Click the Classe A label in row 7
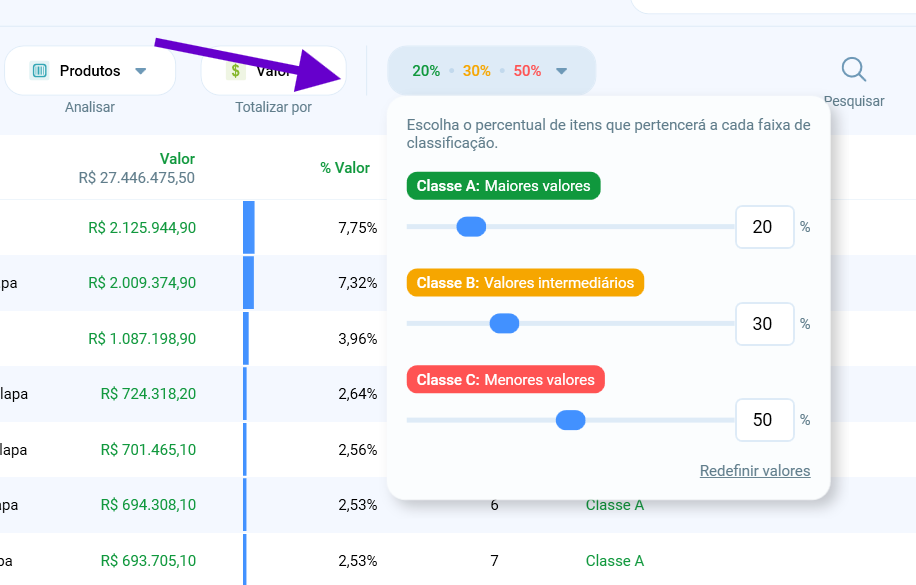The height and width of the screenshot is (585, 916). 615,561
